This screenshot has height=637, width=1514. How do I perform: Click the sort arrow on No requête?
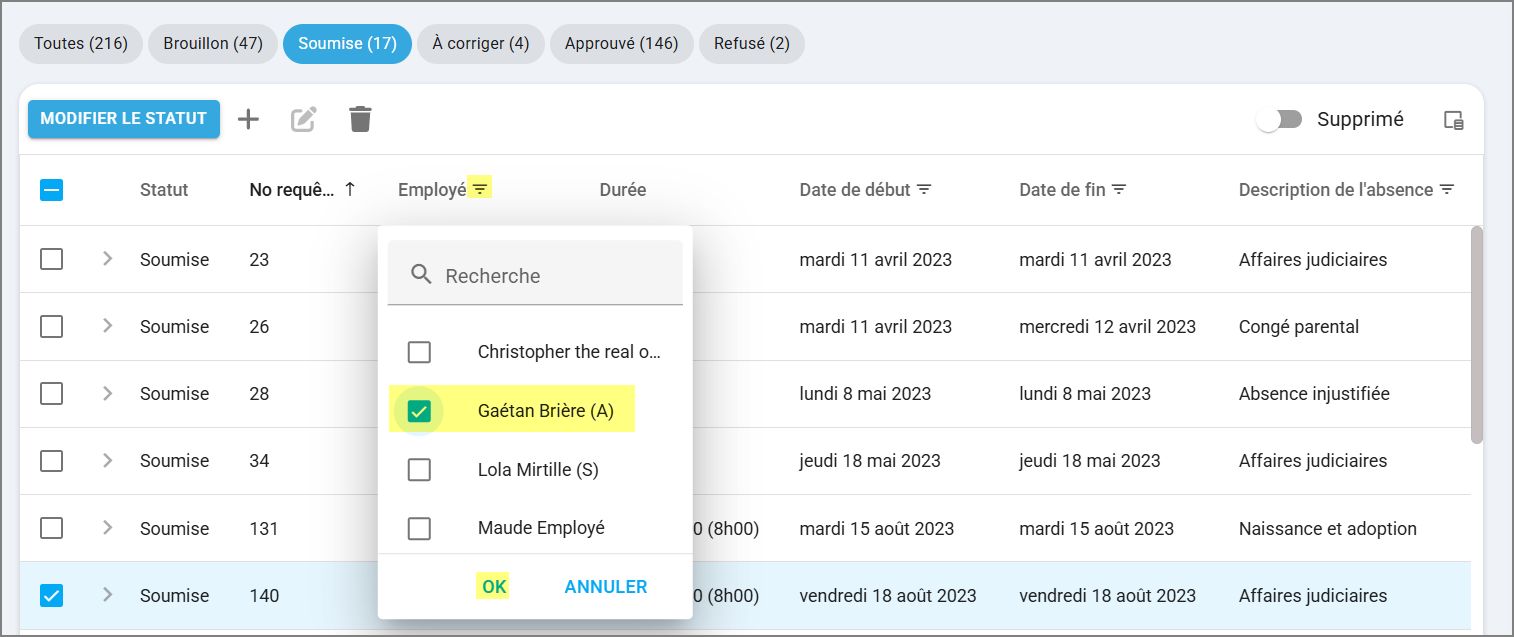pos(349,189)
